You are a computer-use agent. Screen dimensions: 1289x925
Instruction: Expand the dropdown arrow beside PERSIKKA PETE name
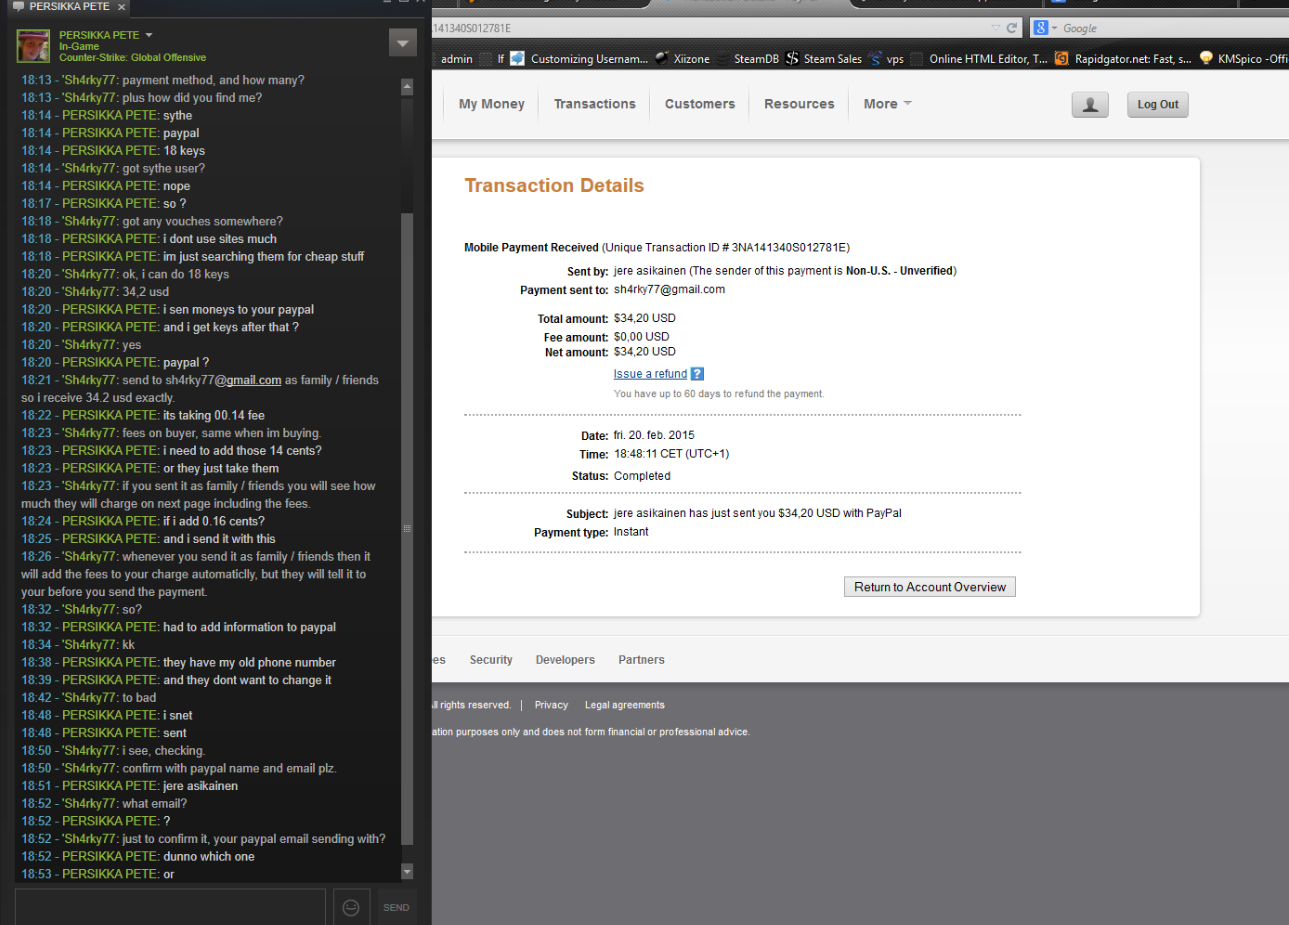tap(149, 35)
